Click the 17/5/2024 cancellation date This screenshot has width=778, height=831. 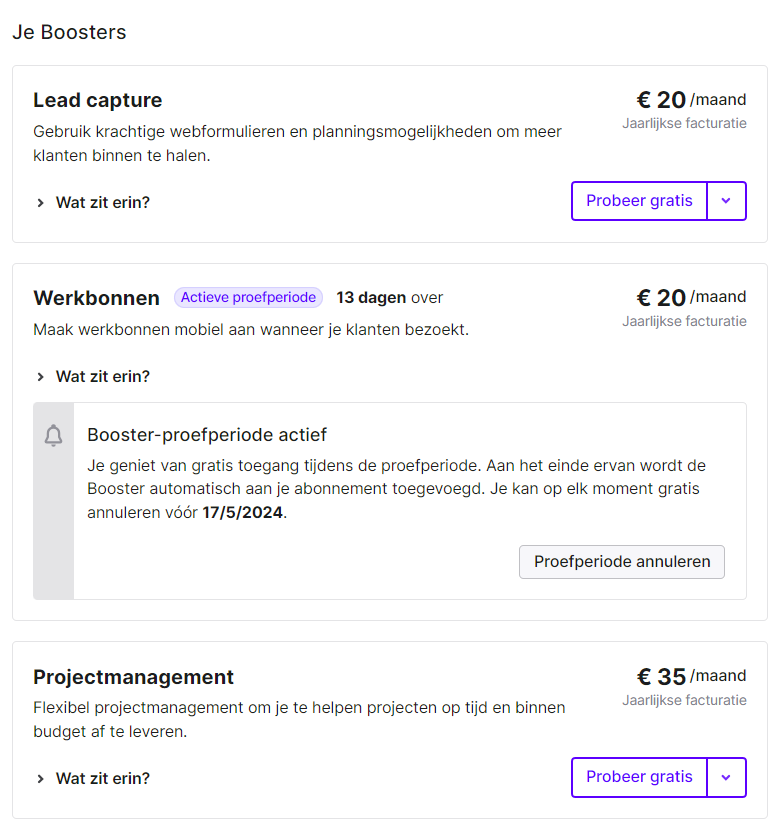point(242,512)
